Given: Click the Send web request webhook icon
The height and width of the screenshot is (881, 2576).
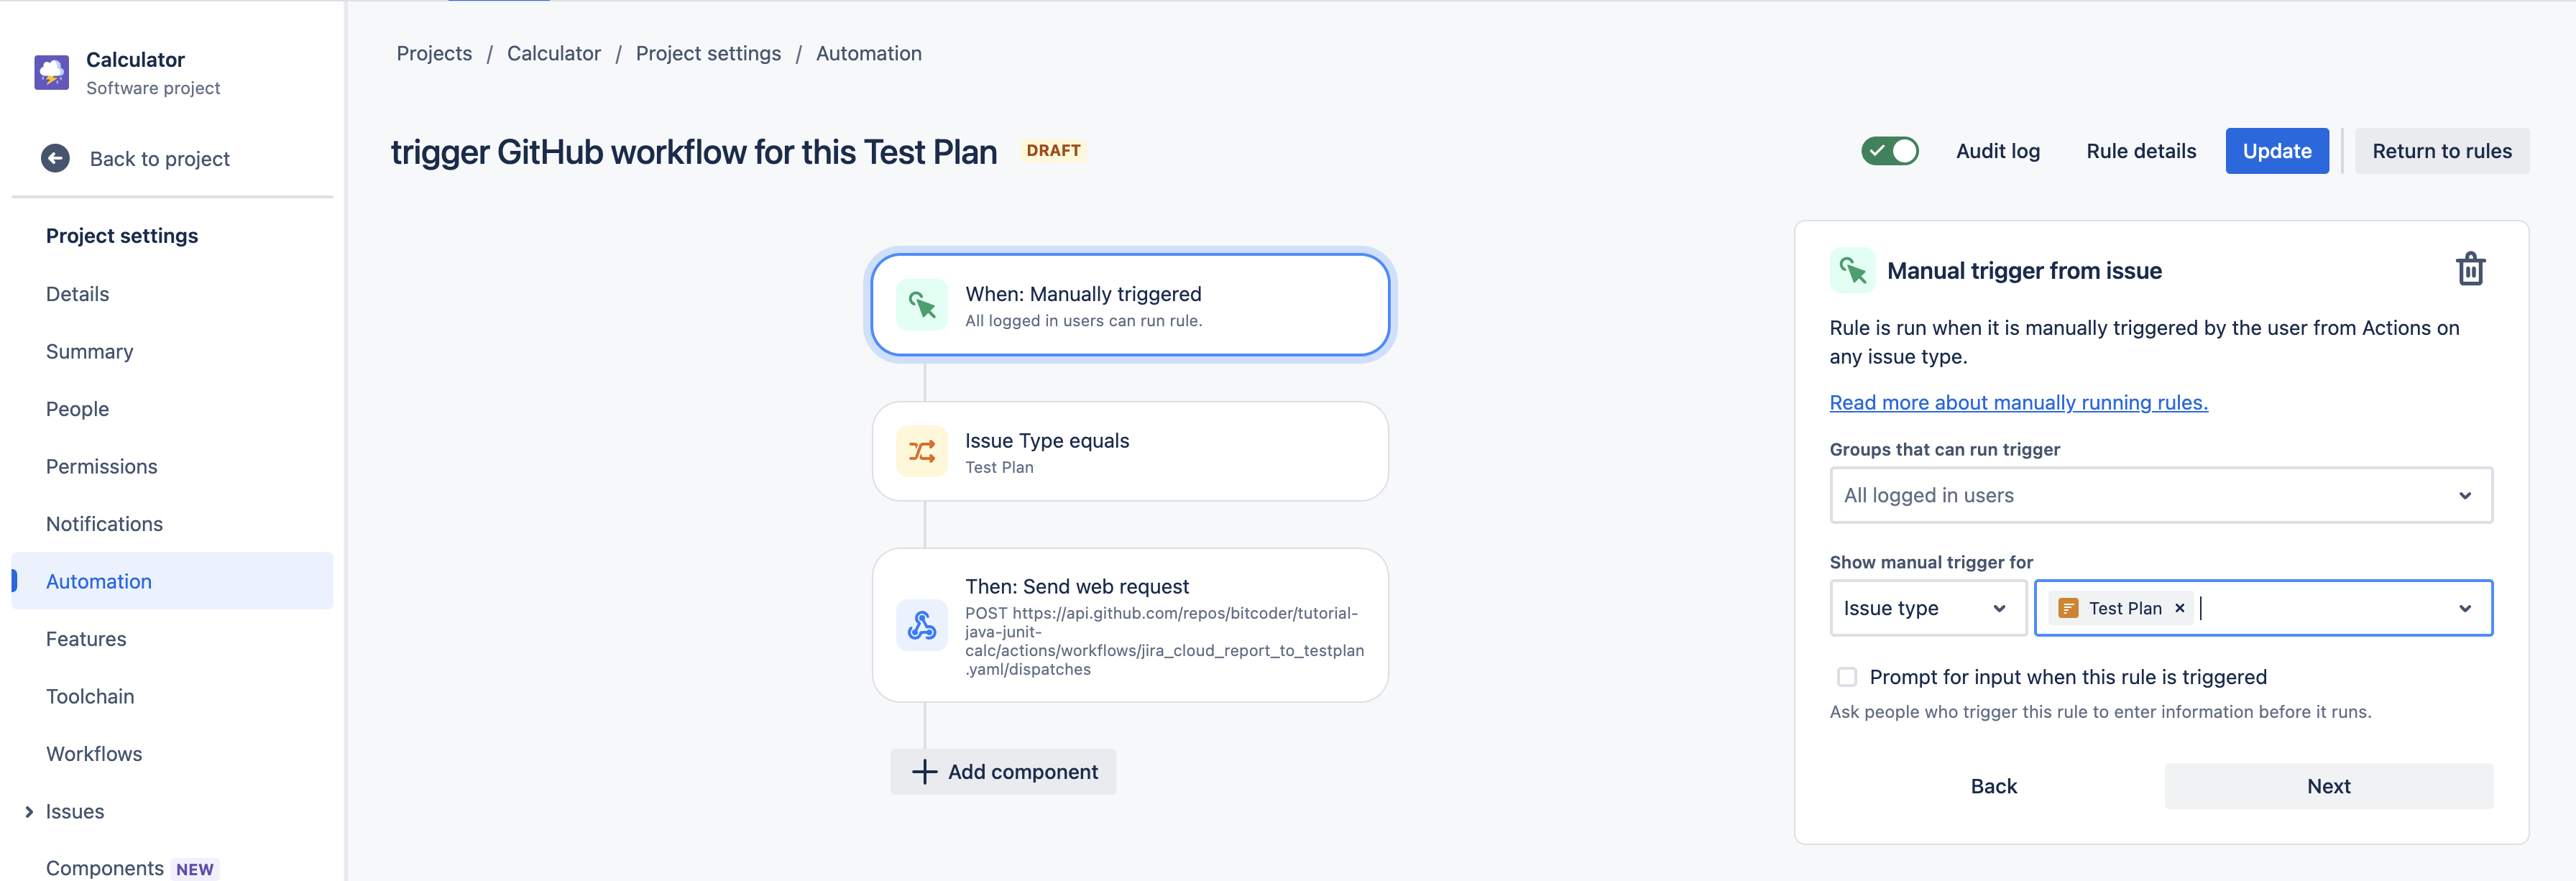Looking at the screenshot, I should [x=921, y=625].
